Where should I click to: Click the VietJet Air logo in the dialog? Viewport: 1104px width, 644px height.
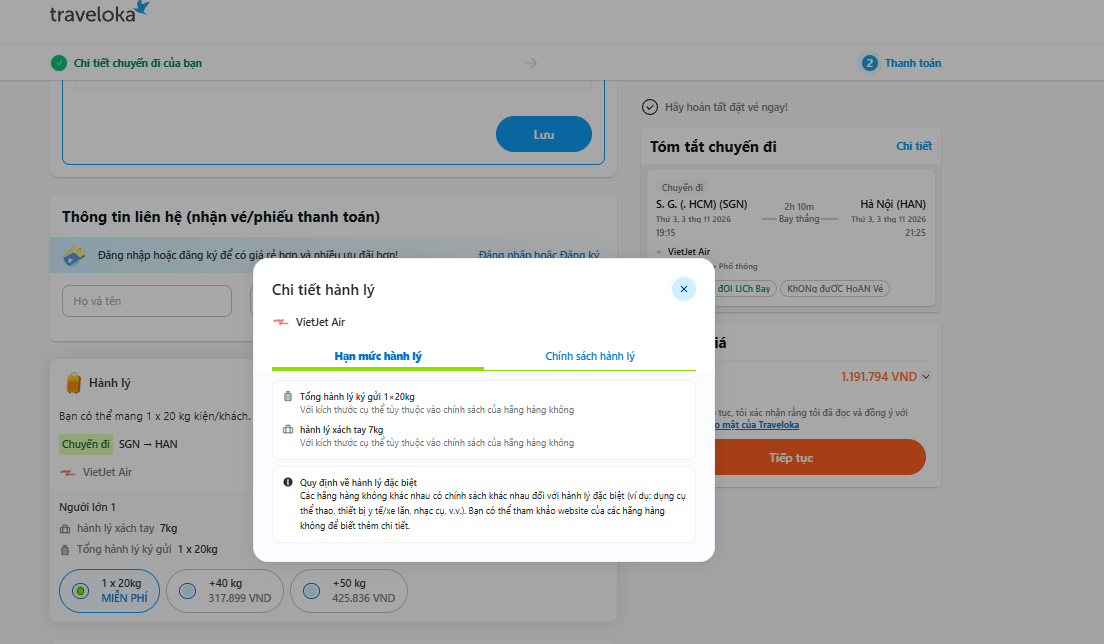pos(281,322)
